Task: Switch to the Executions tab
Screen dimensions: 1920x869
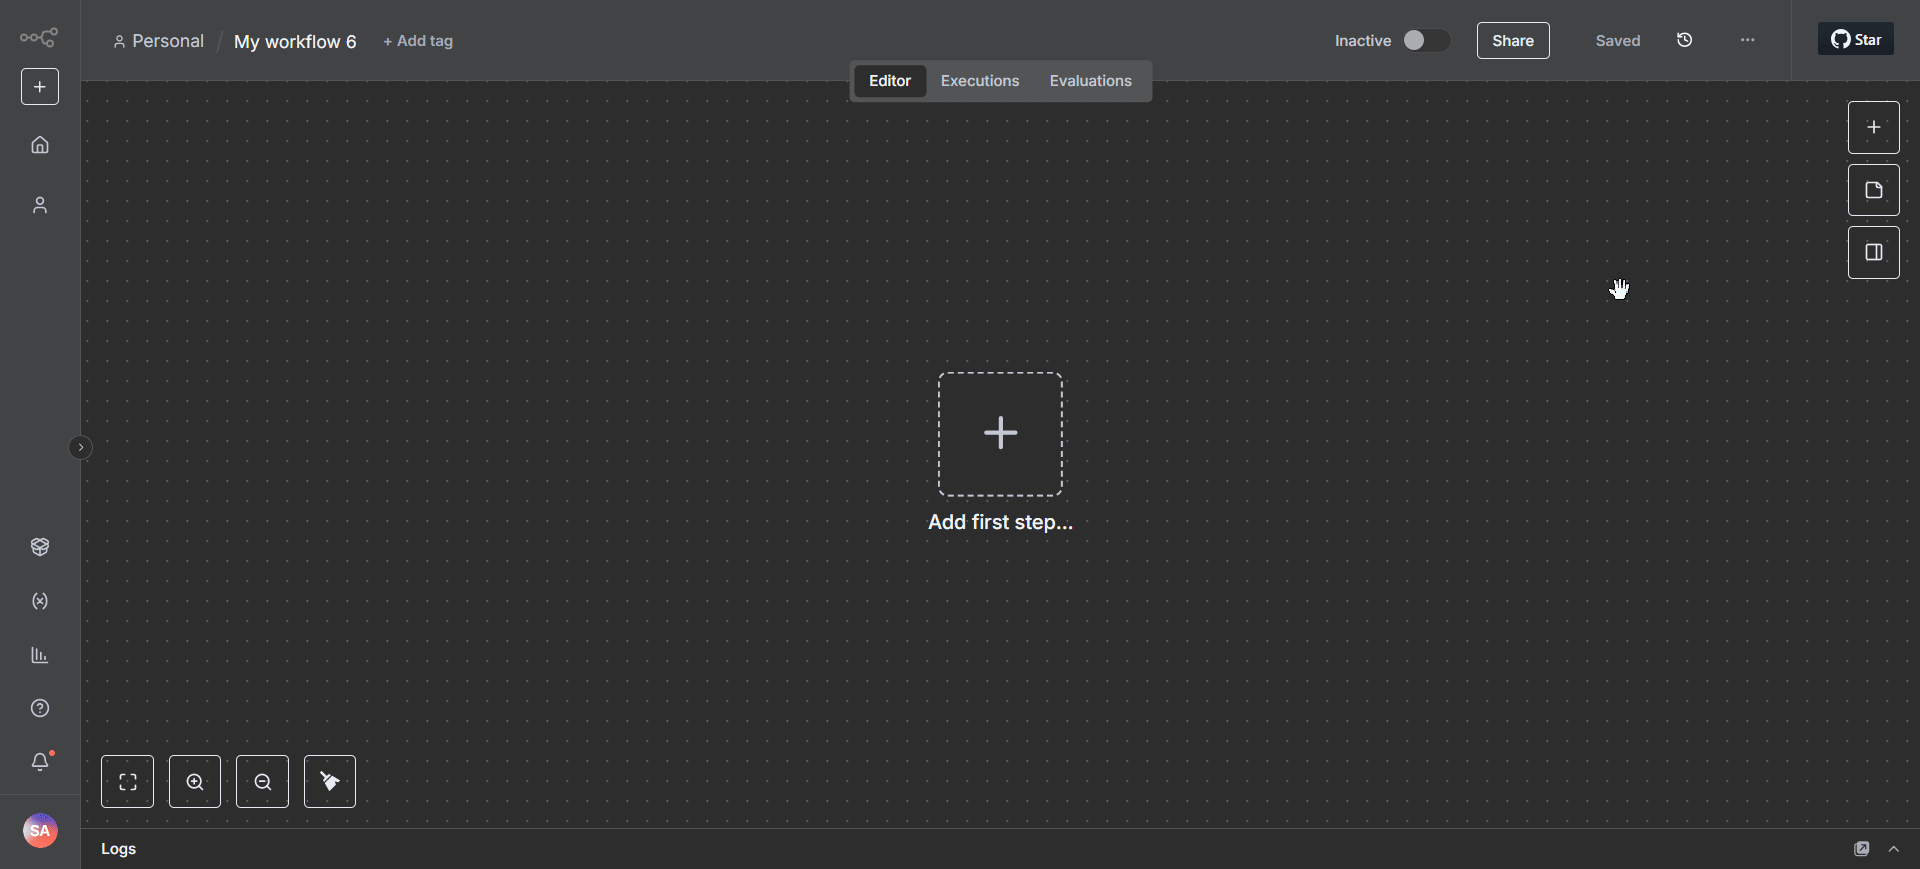Action: pyautogui.click(x=979, y=81)
